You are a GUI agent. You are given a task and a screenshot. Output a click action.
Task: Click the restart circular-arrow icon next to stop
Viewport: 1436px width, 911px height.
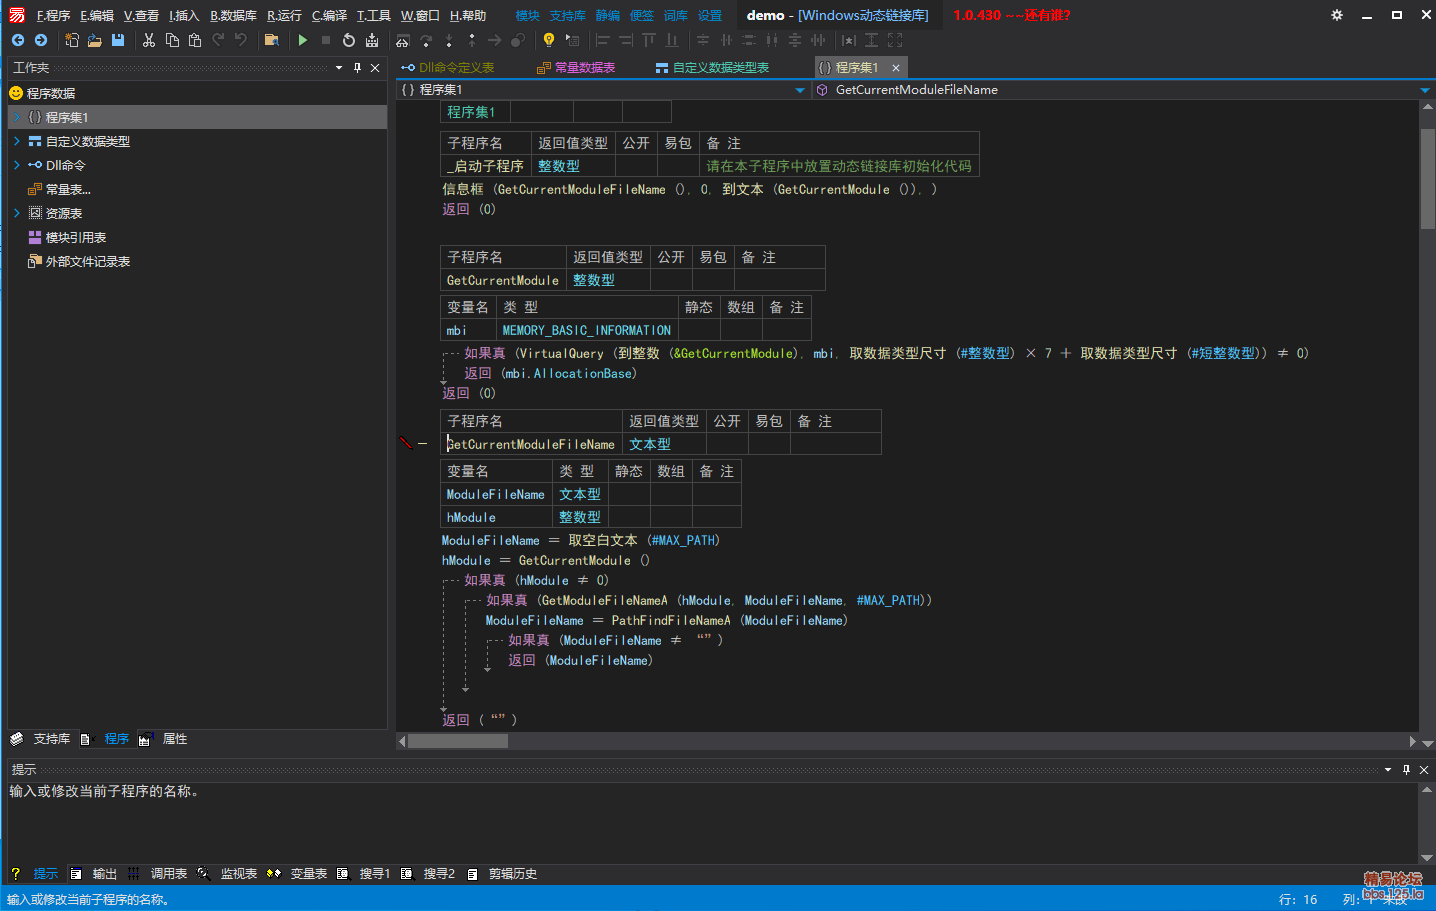point(348,40)
